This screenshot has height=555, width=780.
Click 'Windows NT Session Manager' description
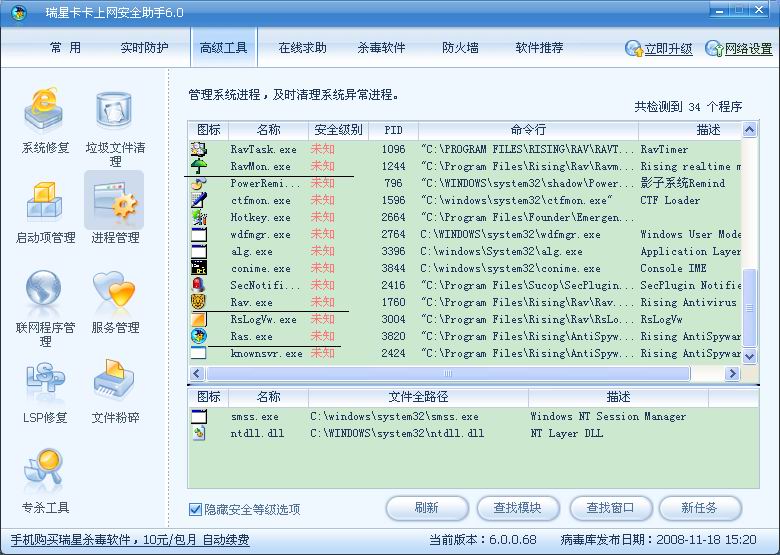pos(608,416)
